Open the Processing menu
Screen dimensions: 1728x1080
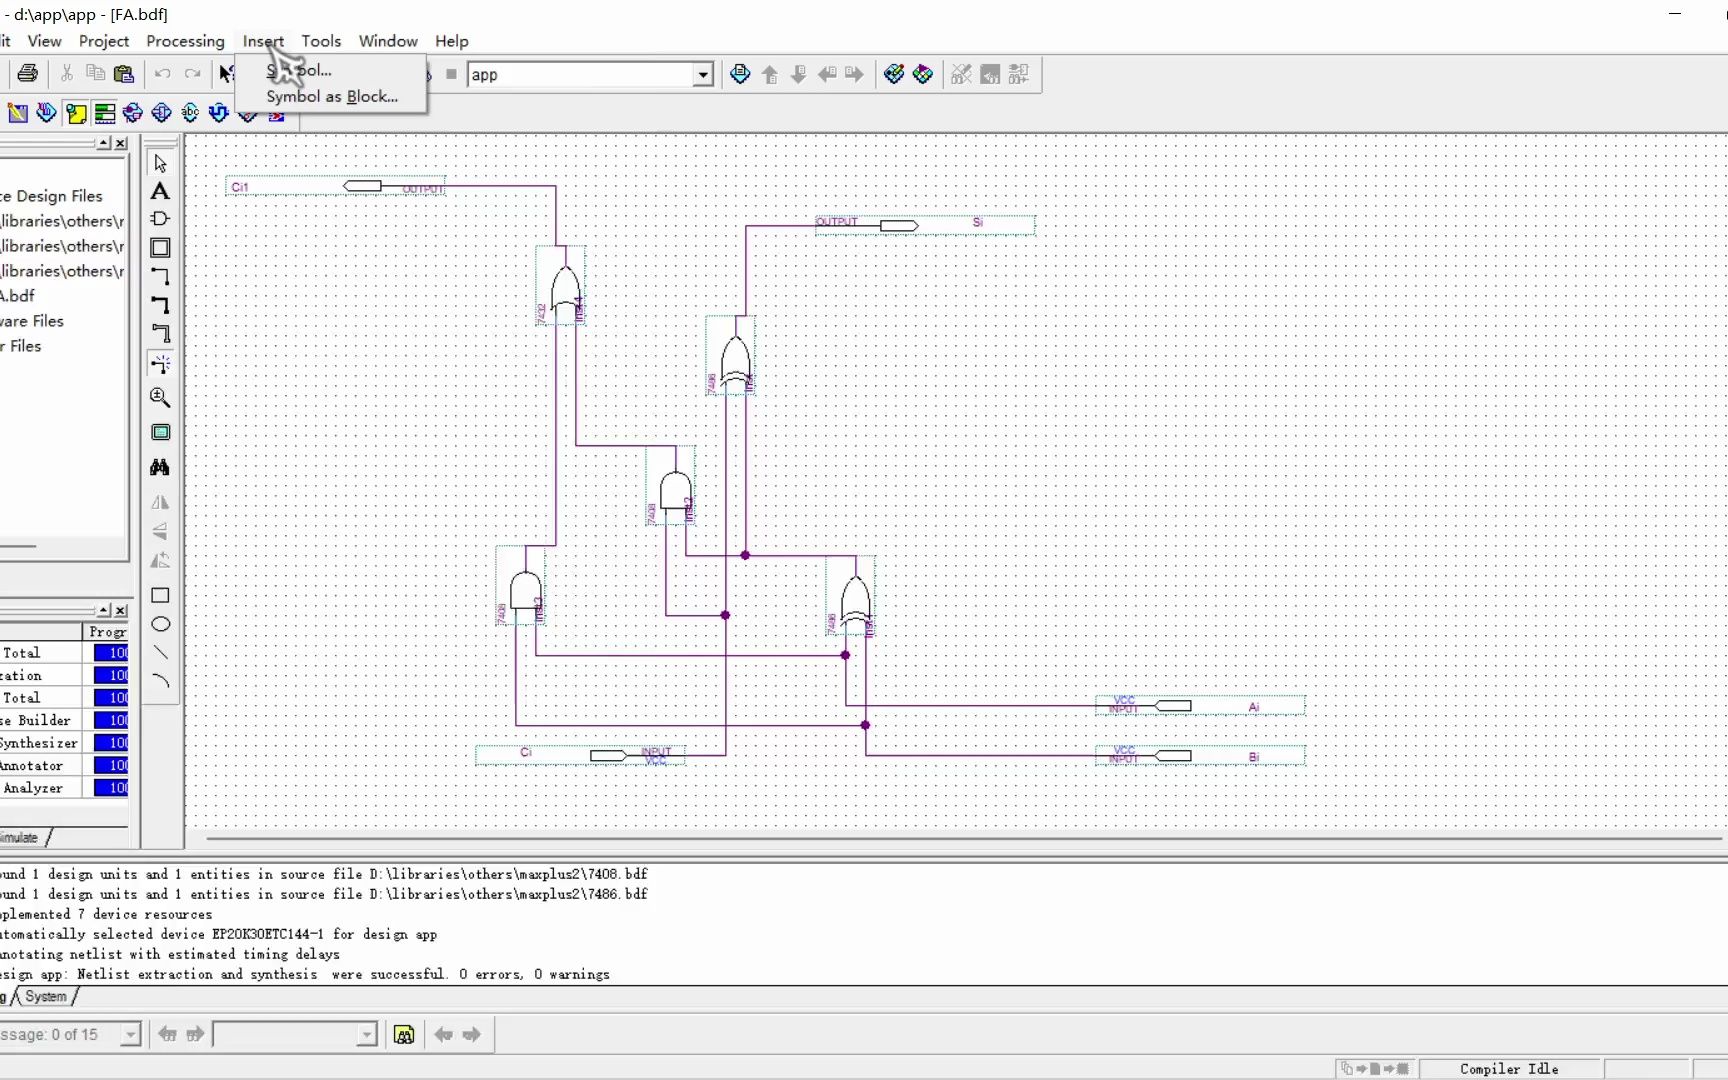point(185,41)
